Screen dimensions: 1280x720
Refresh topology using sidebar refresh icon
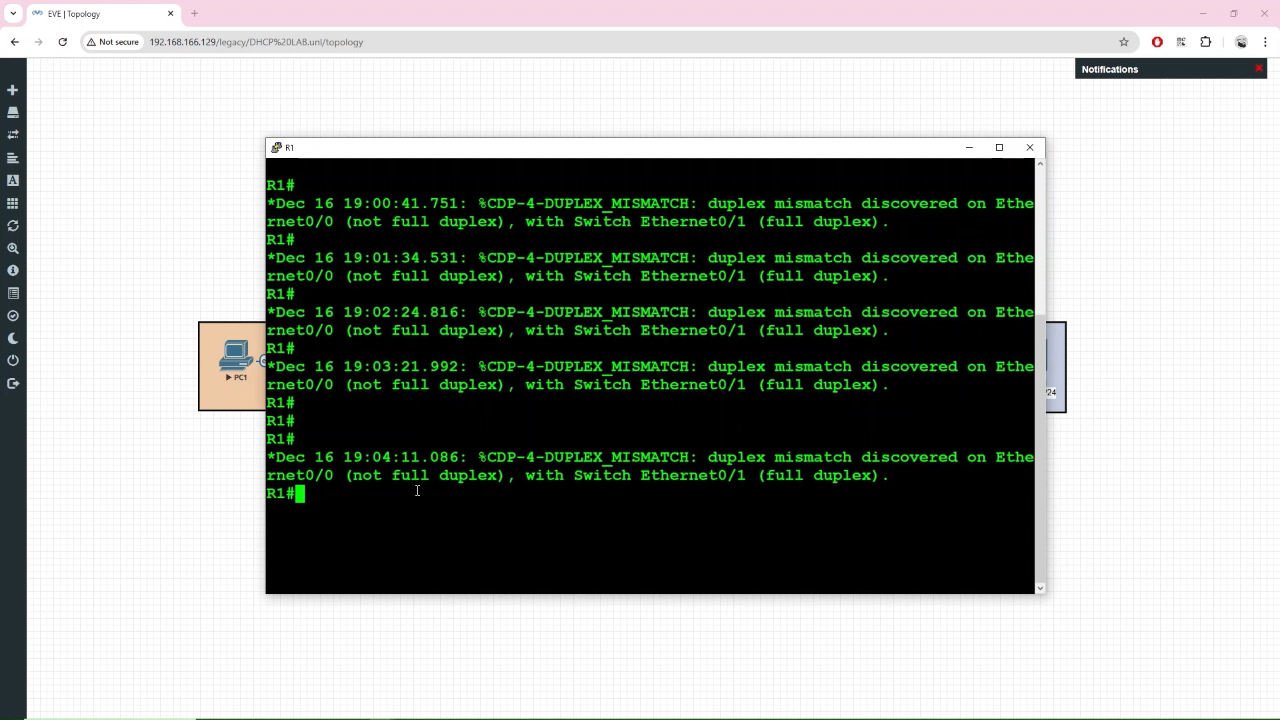(x=13, y=226)
